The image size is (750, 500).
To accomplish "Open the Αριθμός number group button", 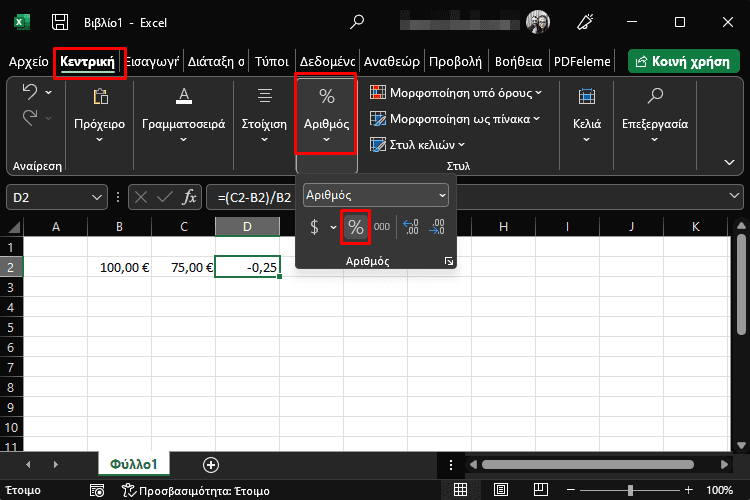I will coord(326,115).
